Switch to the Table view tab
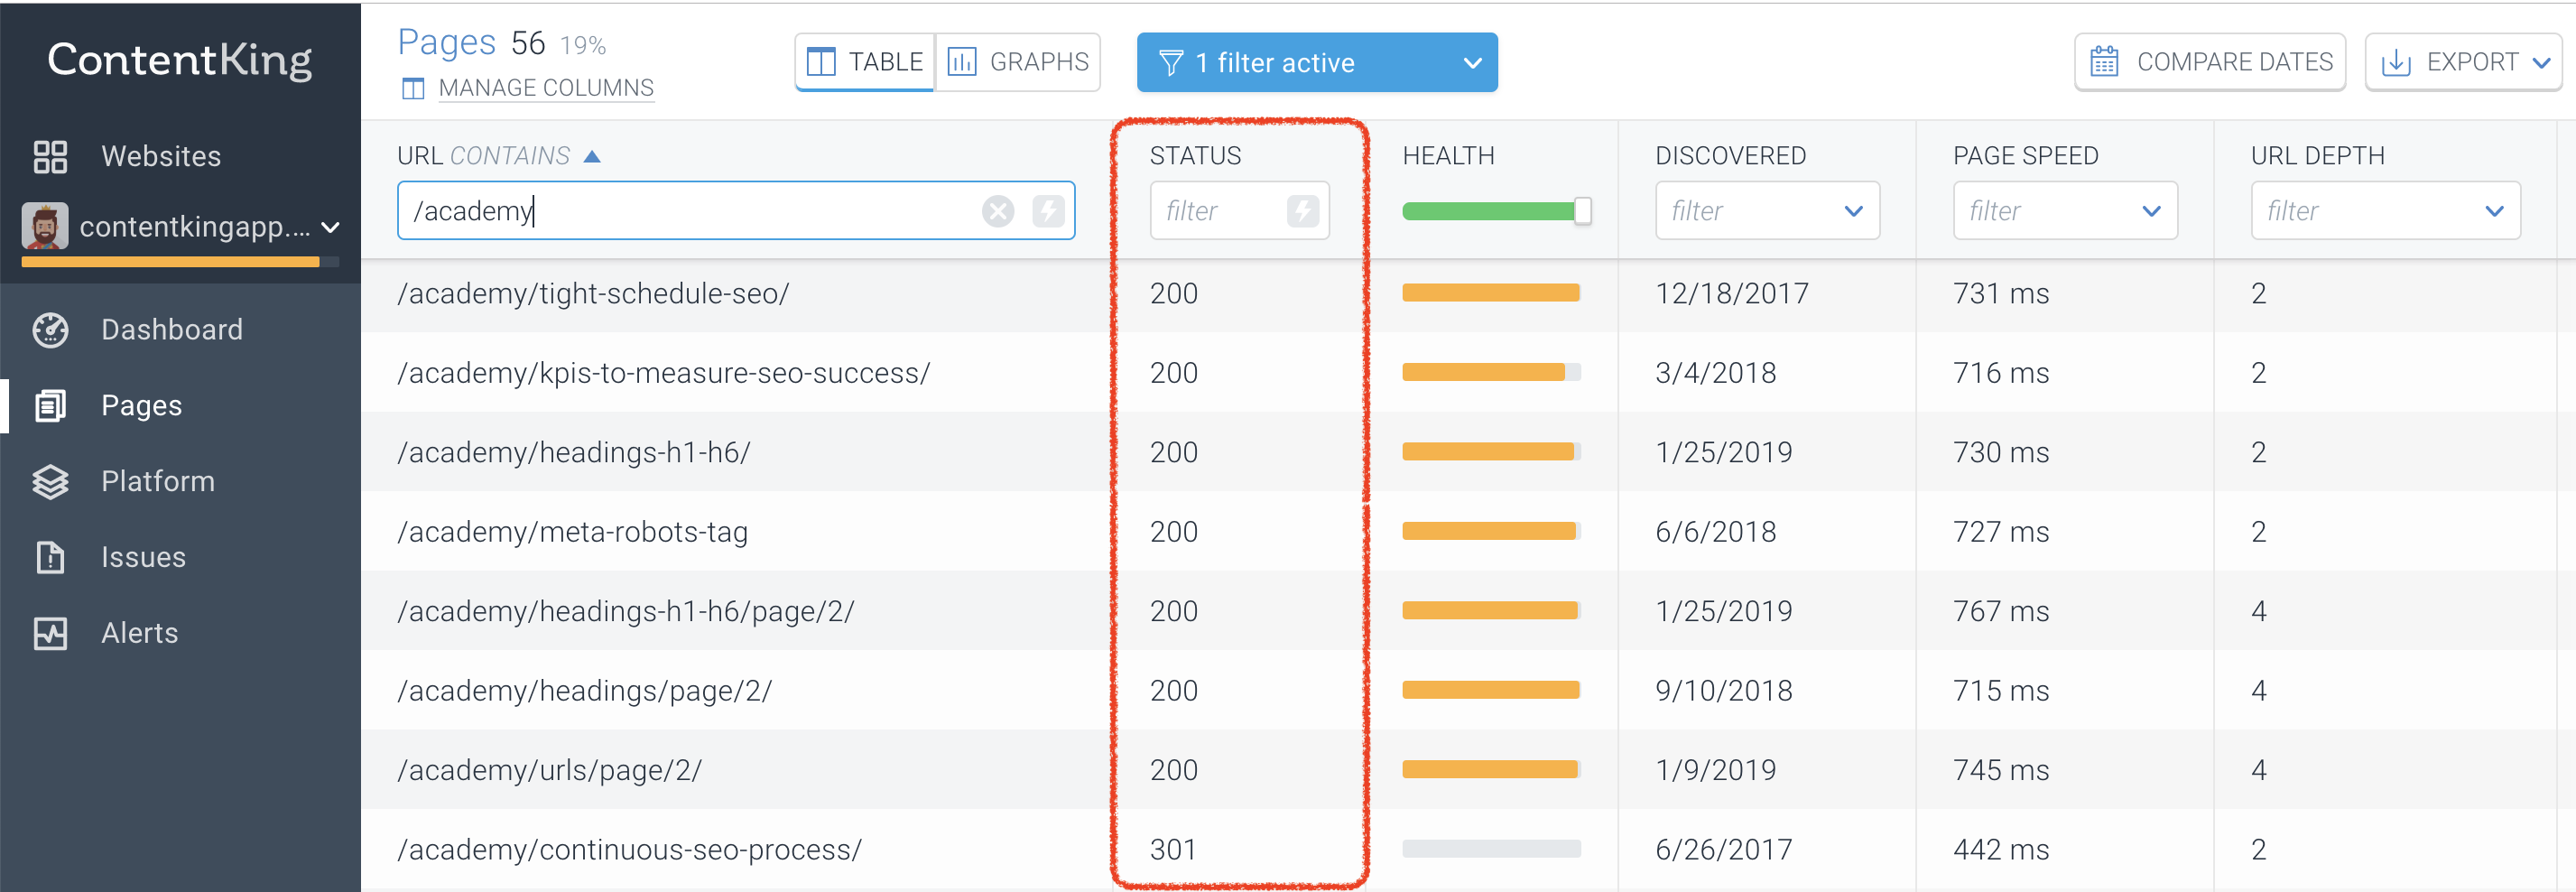The width and height of the screenshot is (2576, 892). pyautogui.click(x=865, y=62)
